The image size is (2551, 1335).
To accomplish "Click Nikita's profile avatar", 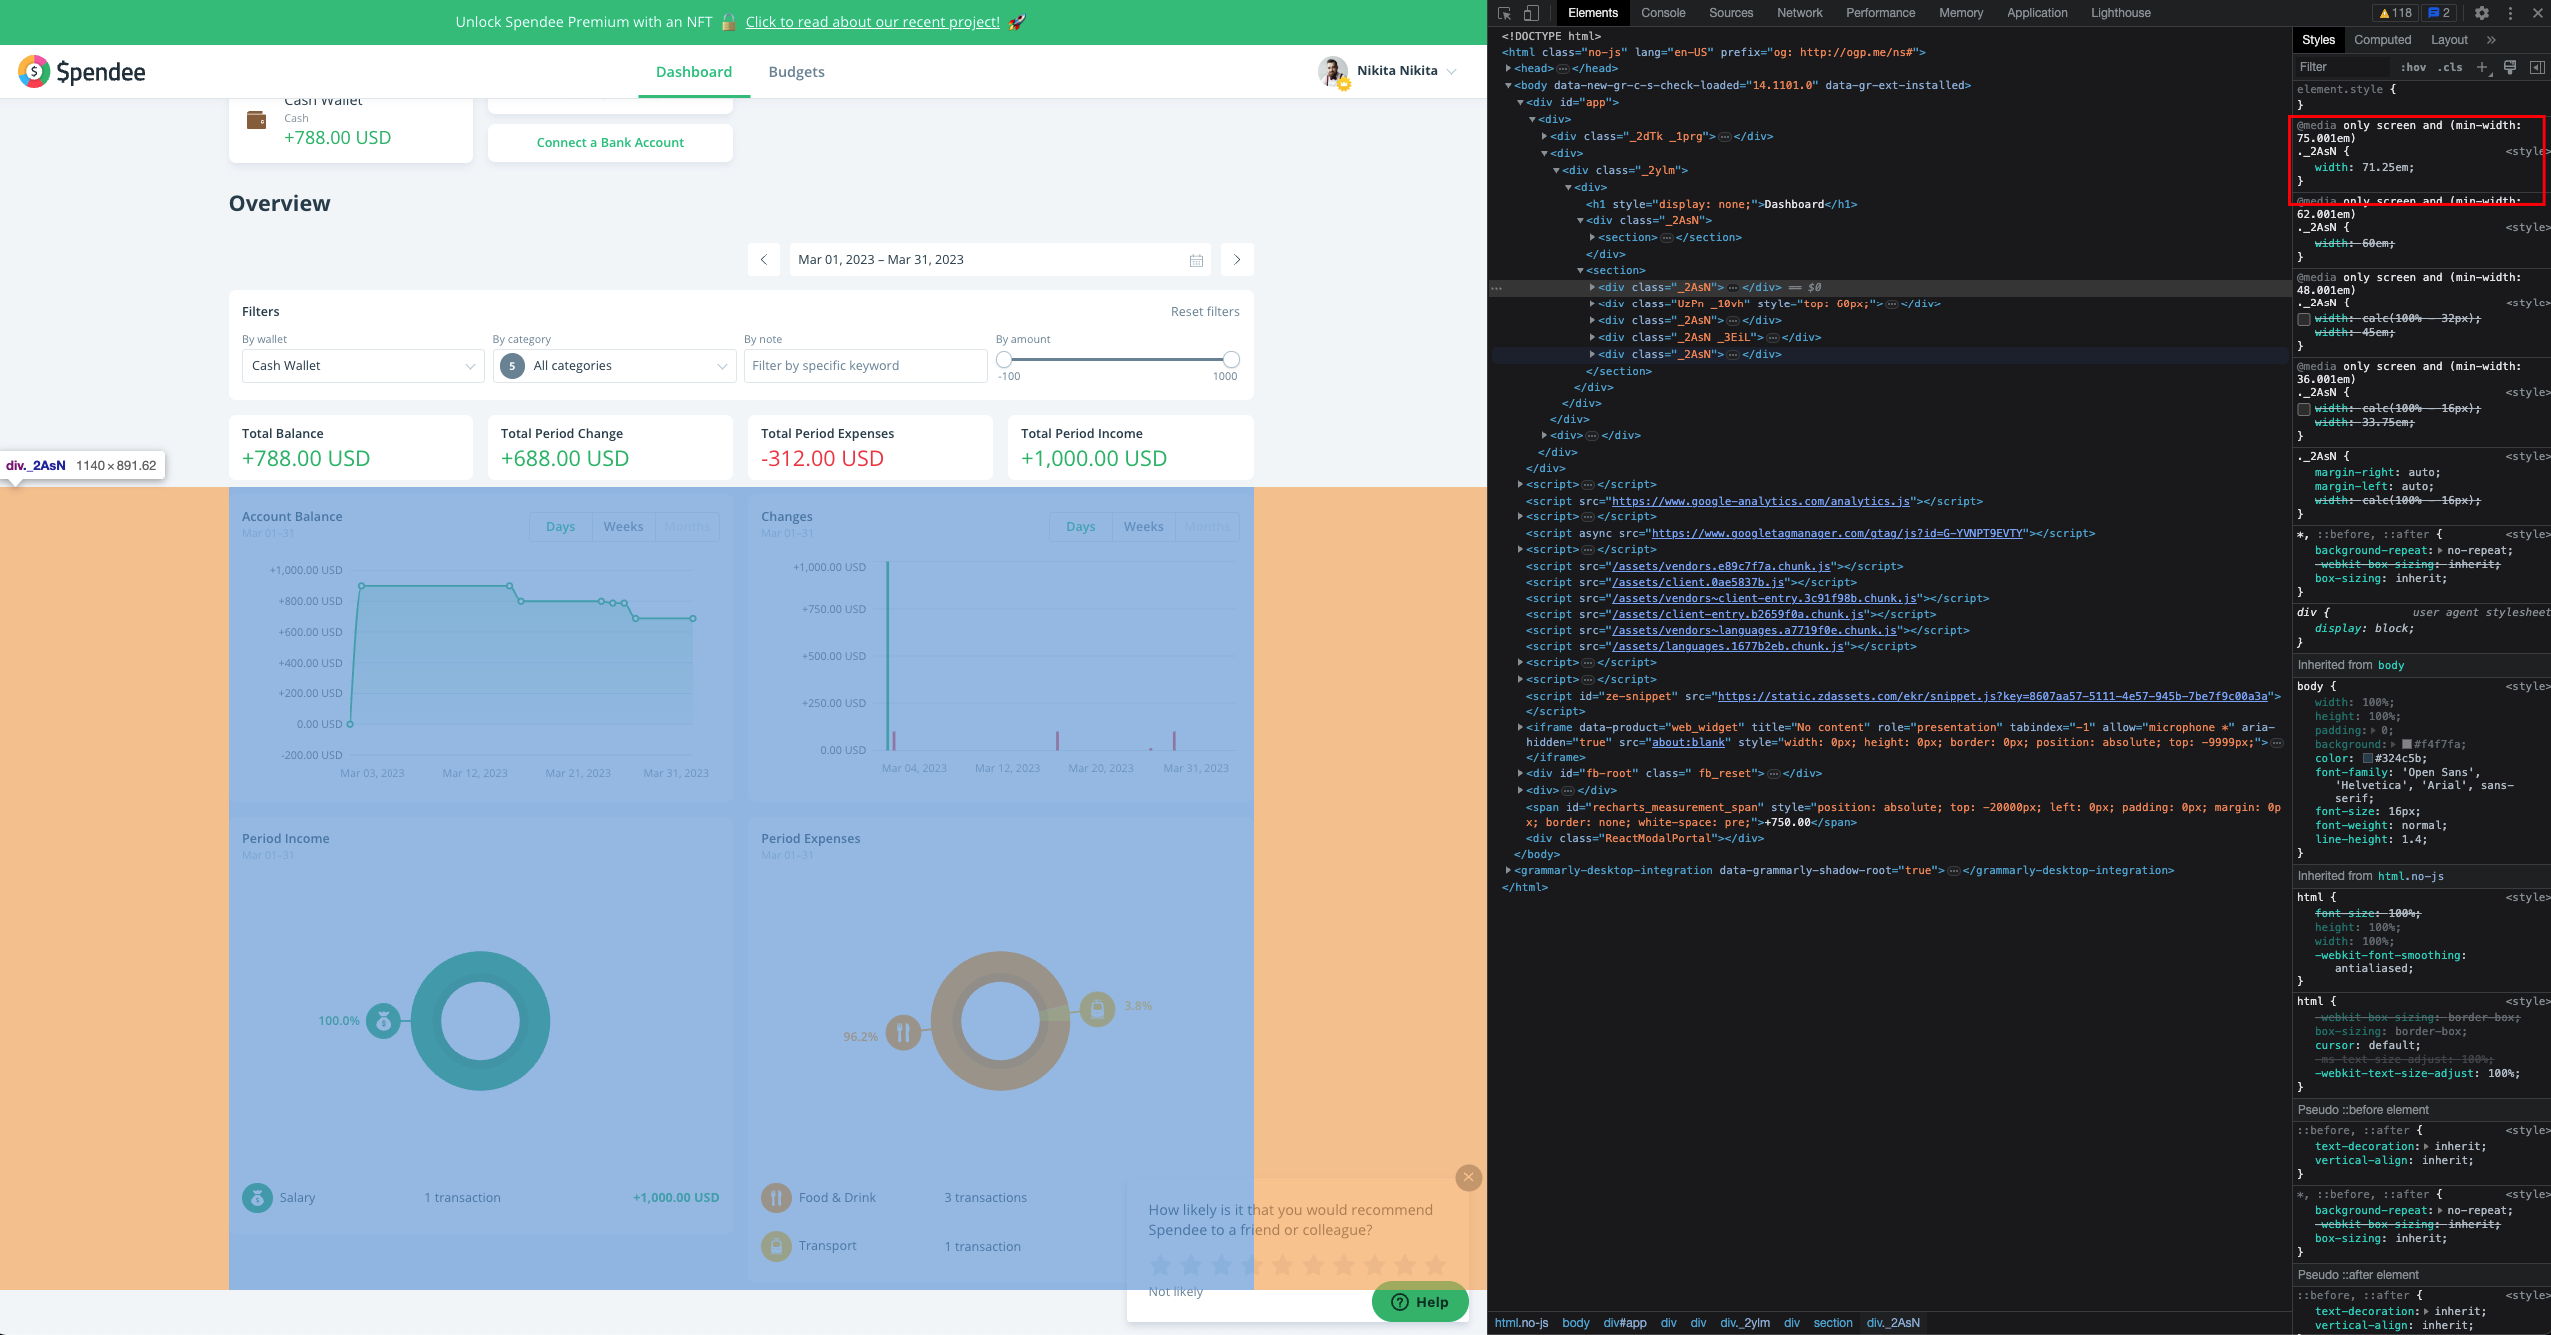I will click(1332, 71).
